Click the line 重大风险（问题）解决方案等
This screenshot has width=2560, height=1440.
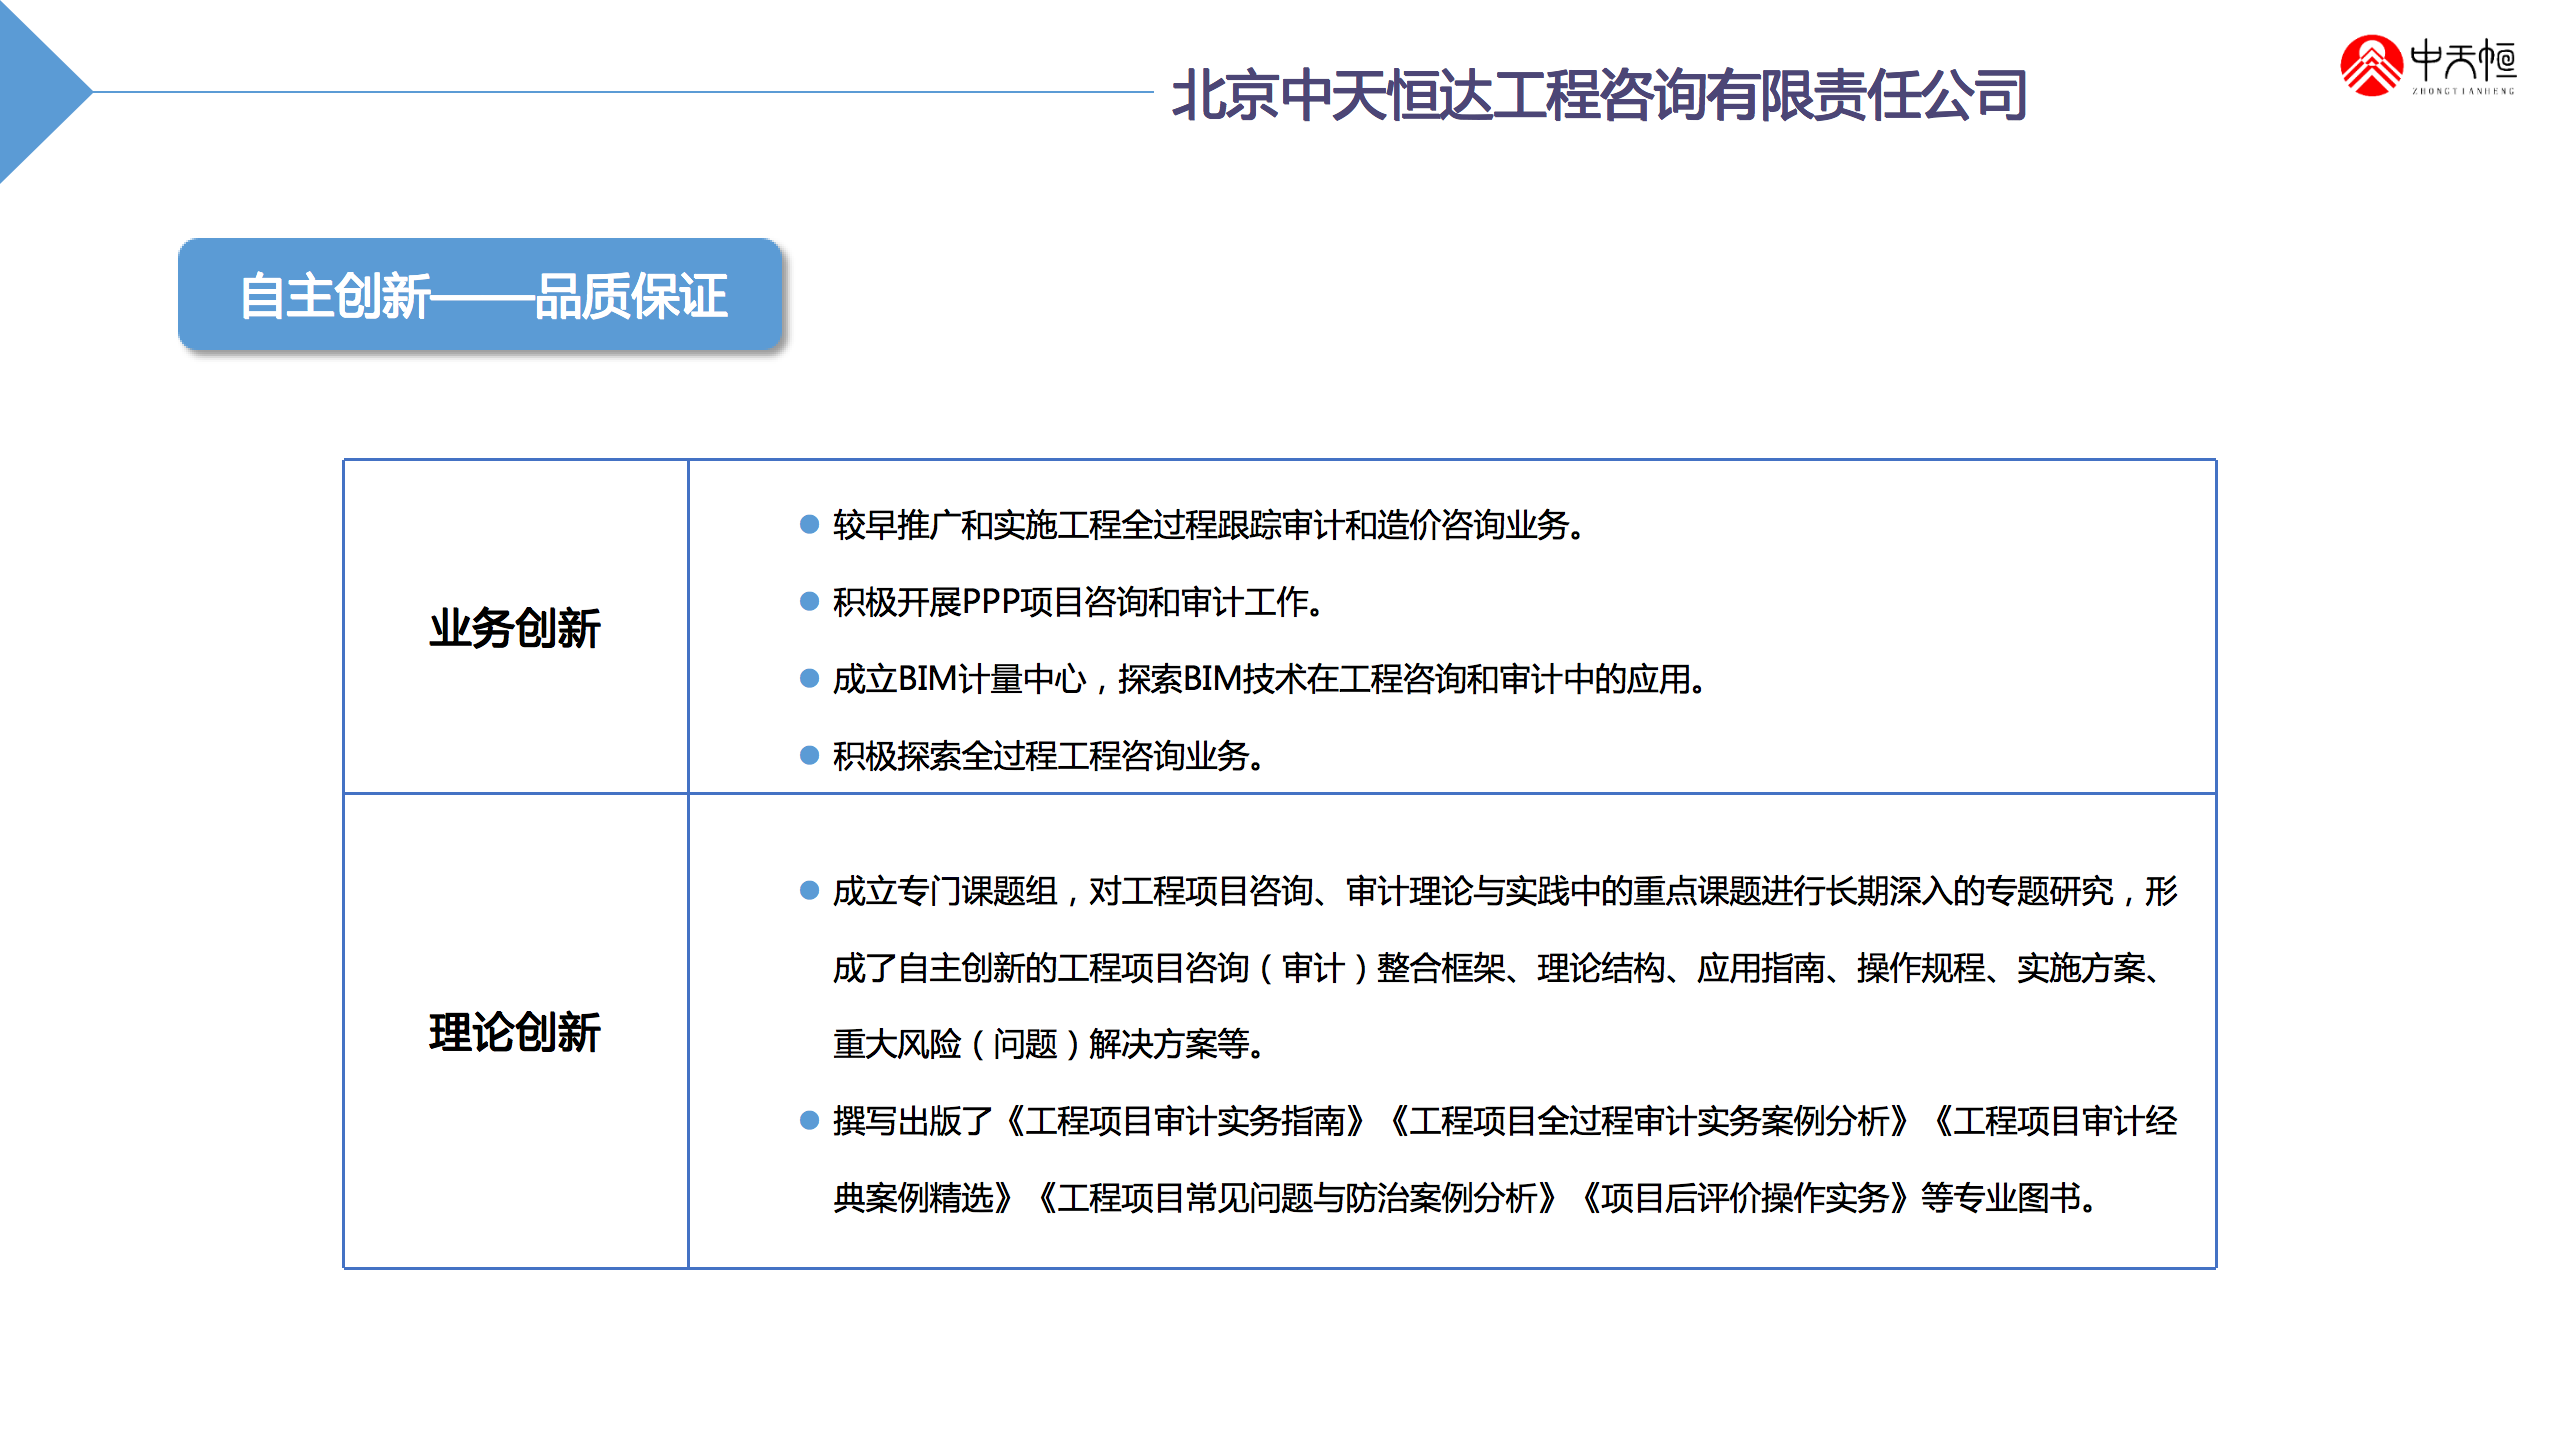[x=1049, y=1044]
